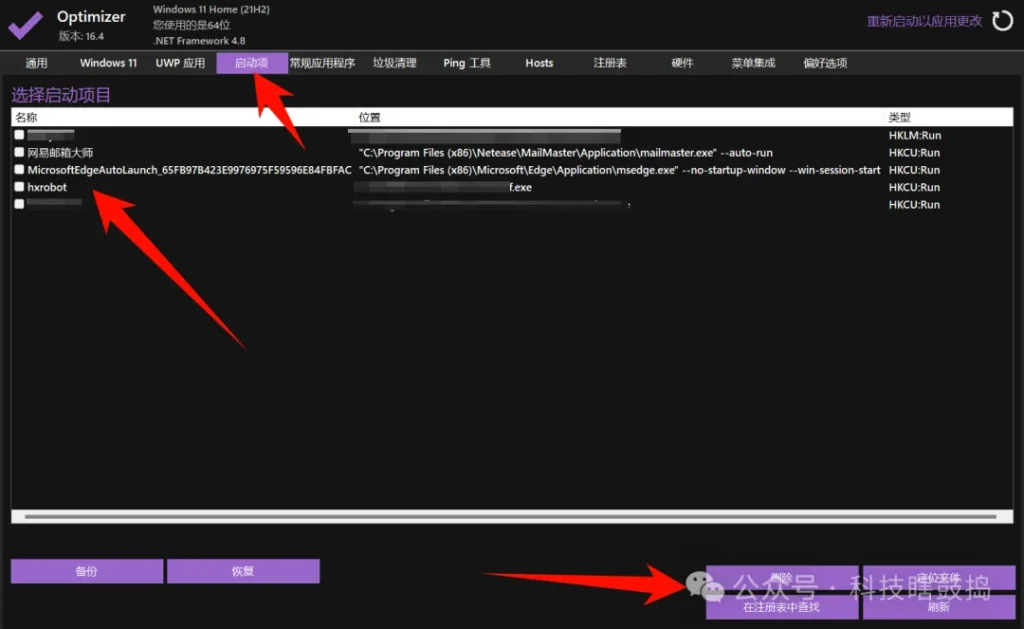1024x629 pixels.
Task: Click the 重新启动以应用更改 link
Action: (x=924, y=22)
